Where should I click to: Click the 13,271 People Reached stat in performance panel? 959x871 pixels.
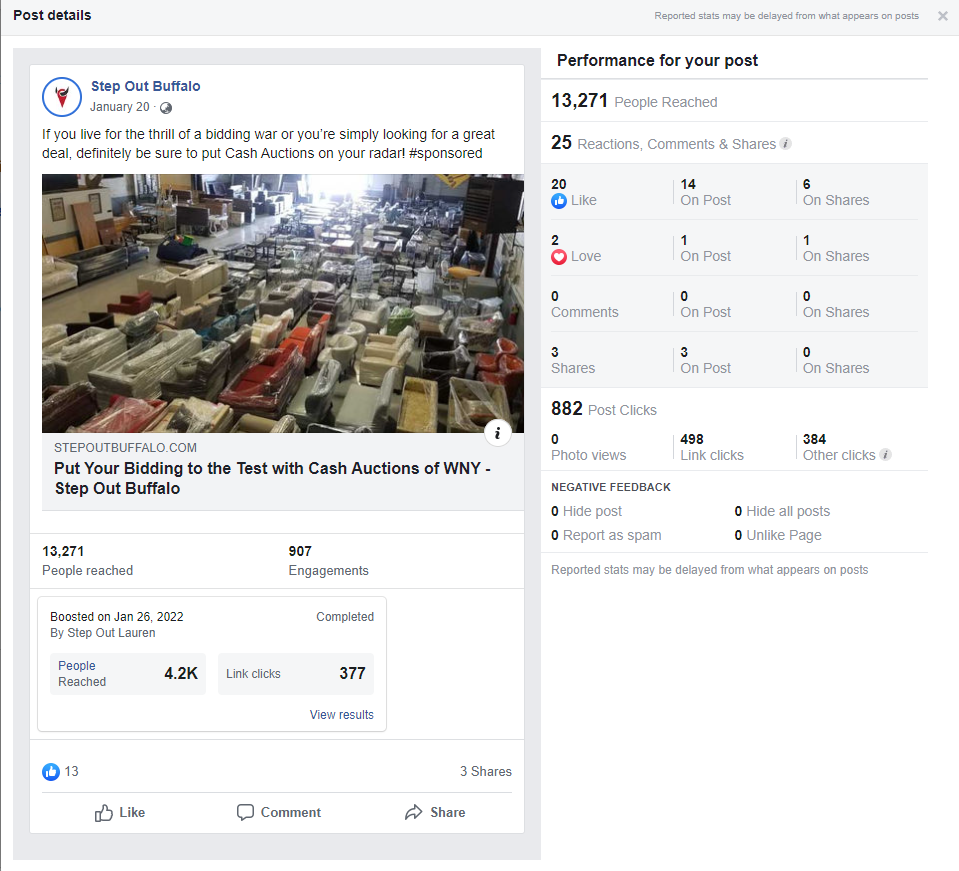click(x=634, y=101)
